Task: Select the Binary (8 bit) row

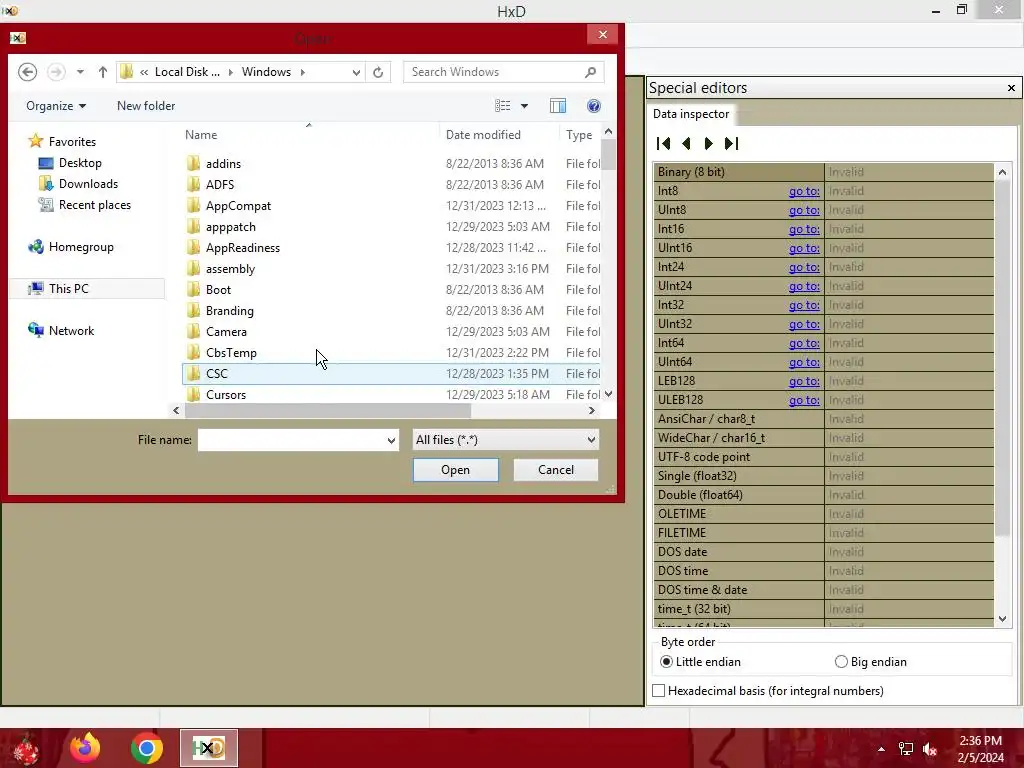Action: [x=824, y=172]
